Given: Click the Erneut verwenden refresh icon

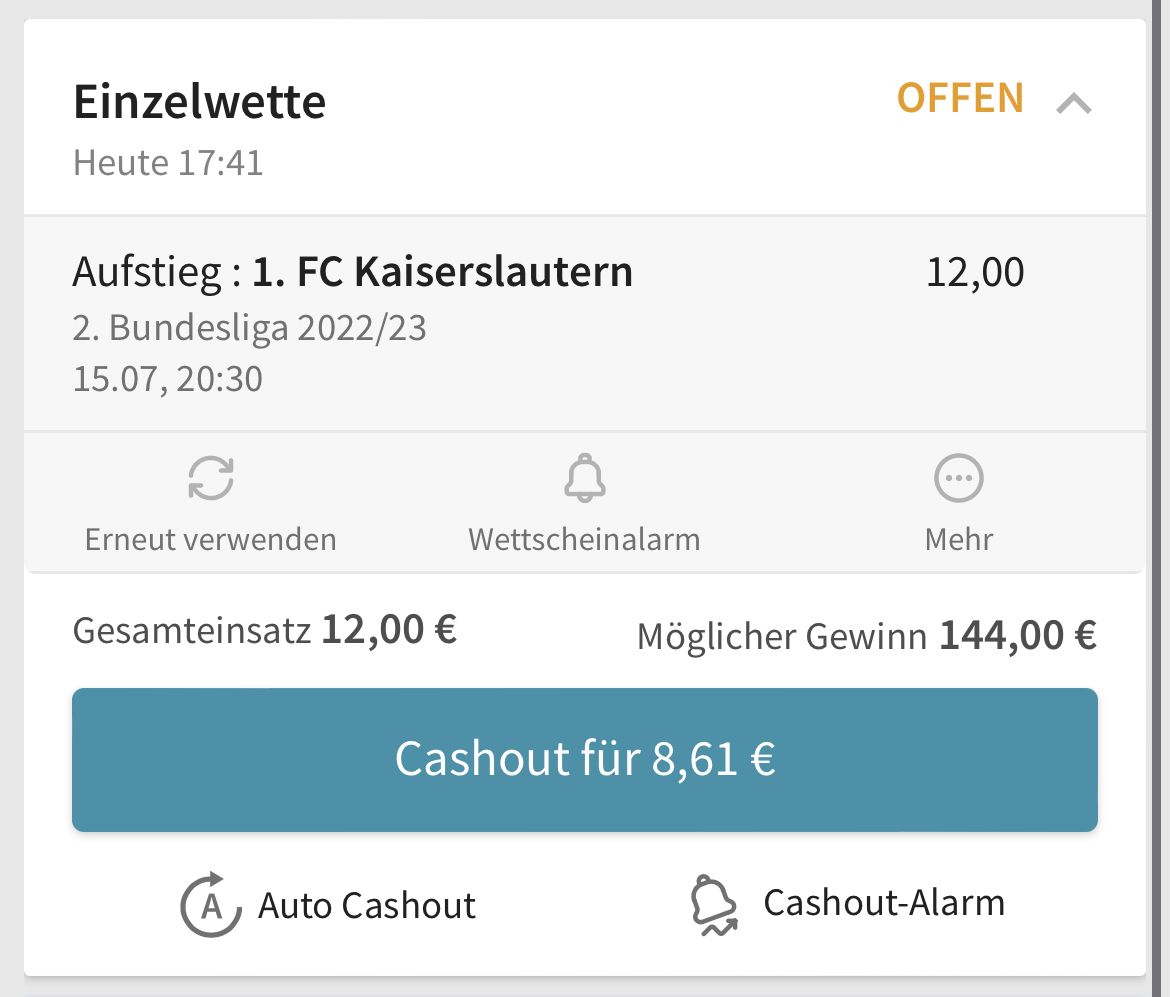Looking at the screenshot, I should 211,478.
